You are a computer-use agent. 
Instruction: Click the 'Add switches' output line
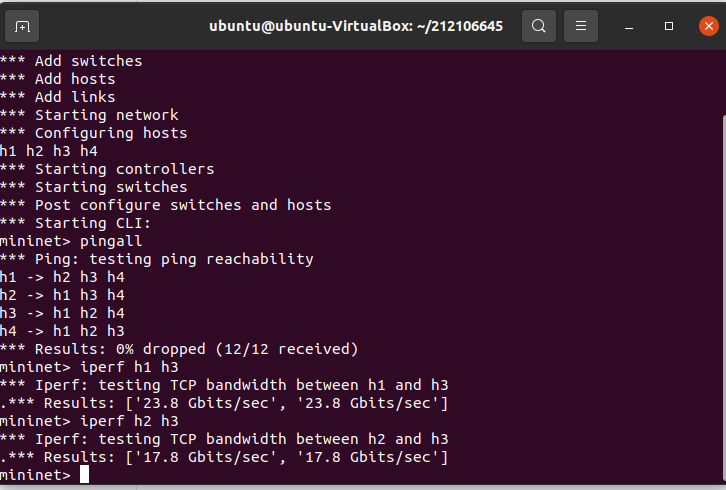point(71,61)
